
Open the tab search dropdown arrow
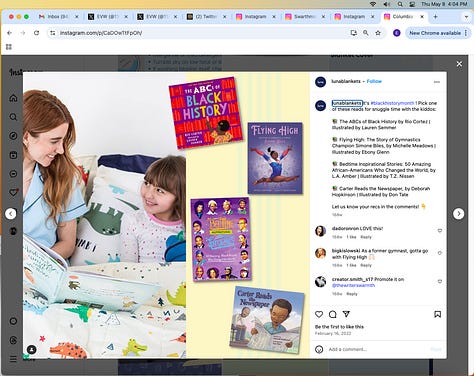[x=466, y=17]
